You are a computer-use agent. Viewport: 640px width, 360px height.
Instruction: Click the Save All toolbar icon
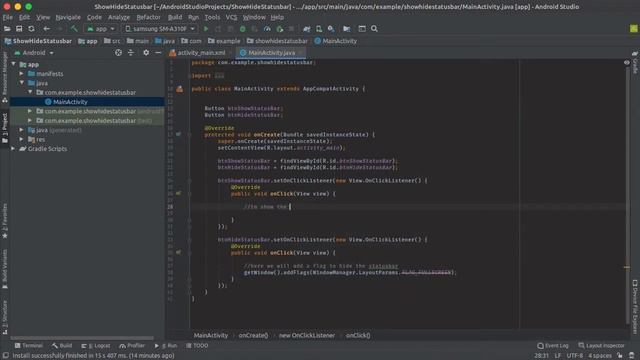coord(19,29)
